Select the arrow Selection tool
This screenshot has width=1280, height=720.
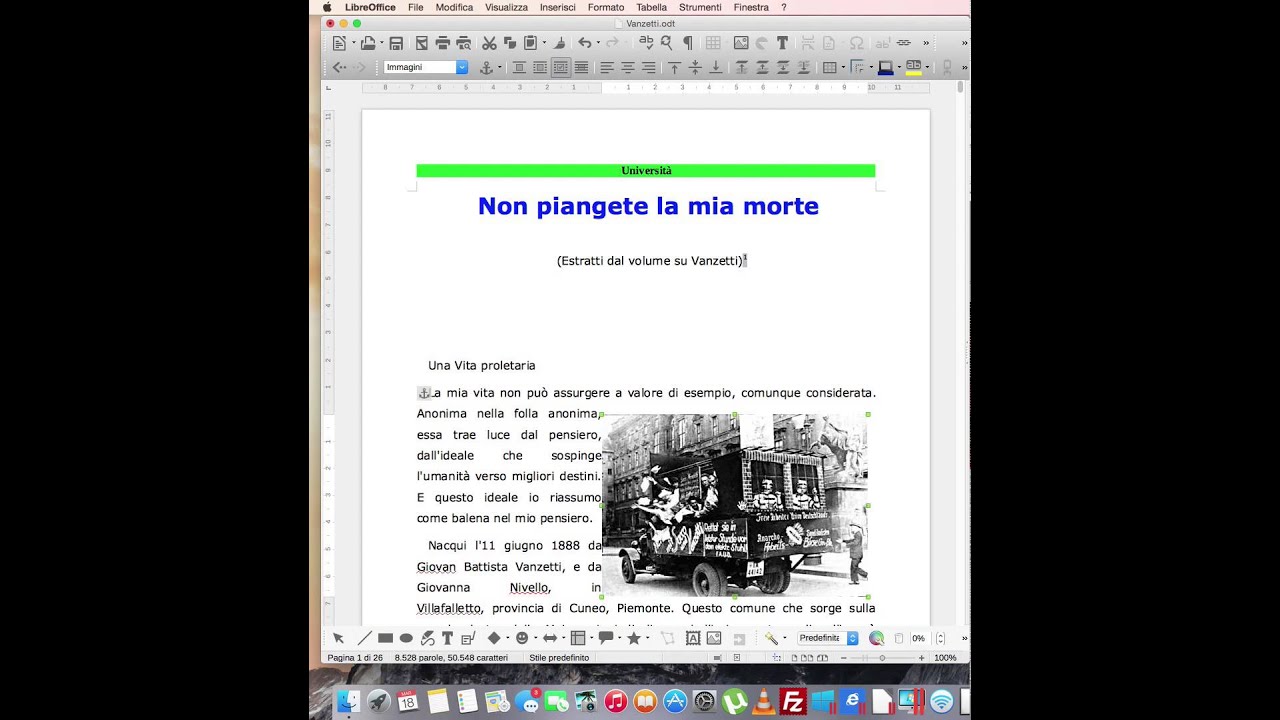[x=338, y=638]
